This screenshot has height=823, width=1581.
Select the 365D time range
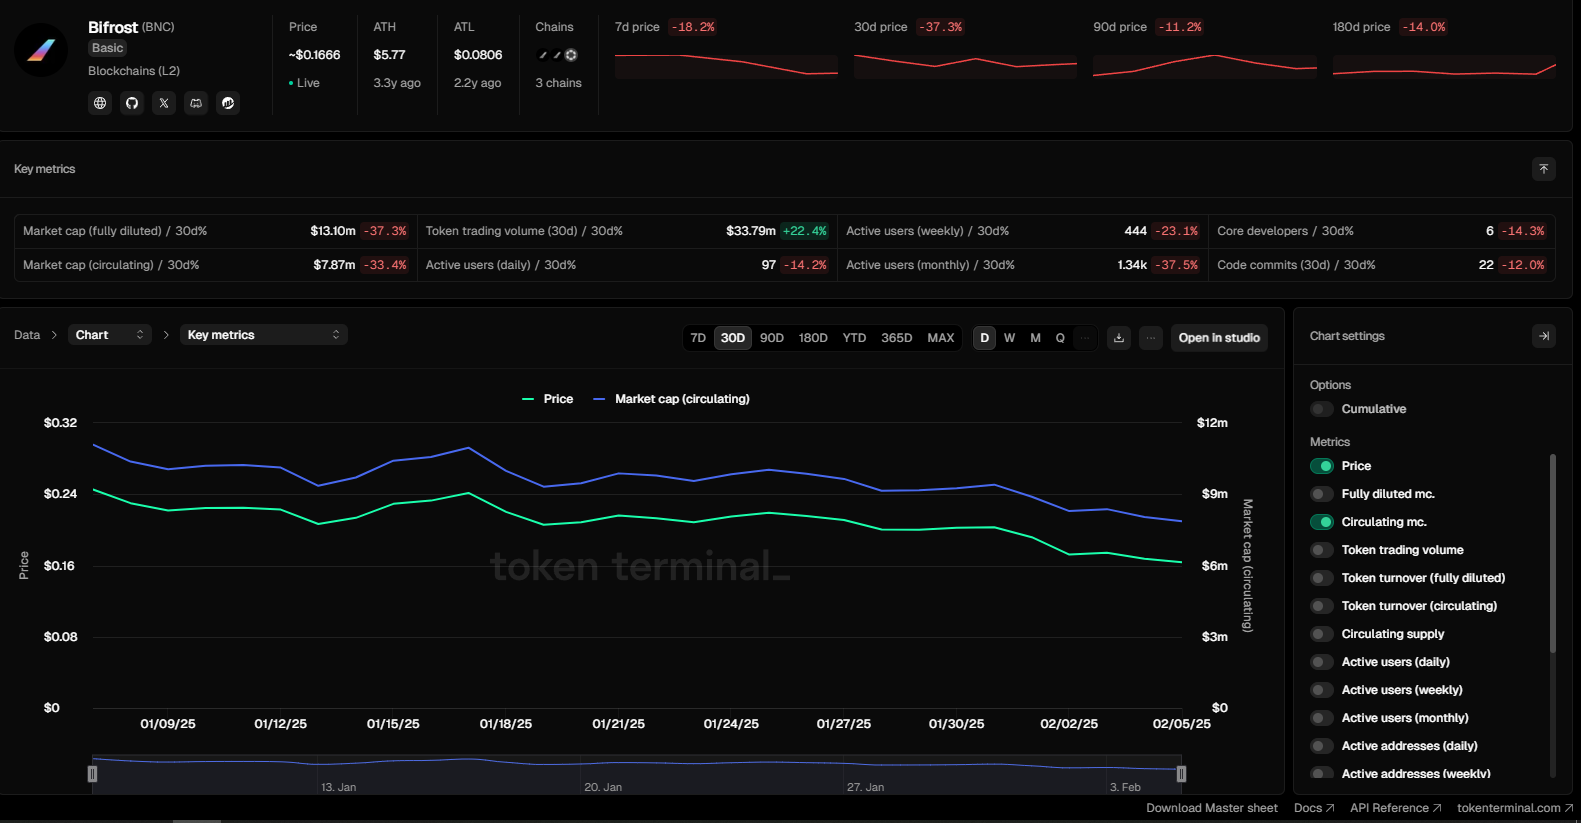(x=897, y=338)
